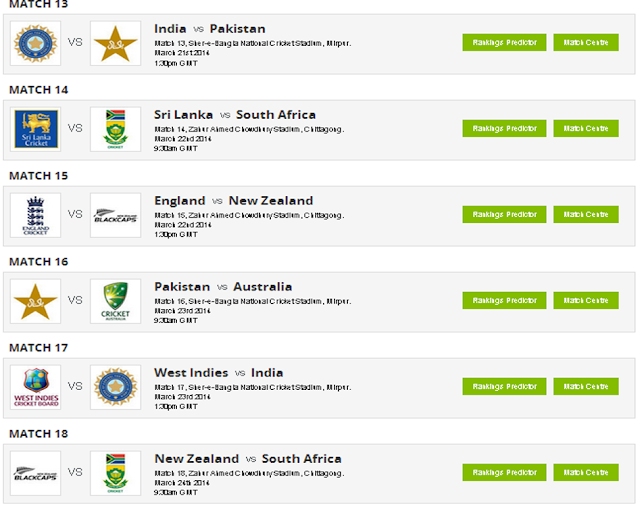Open Match Centre for Pakistan vs Australia
This screenshot has width=640, height=509.
coord(586,301)
